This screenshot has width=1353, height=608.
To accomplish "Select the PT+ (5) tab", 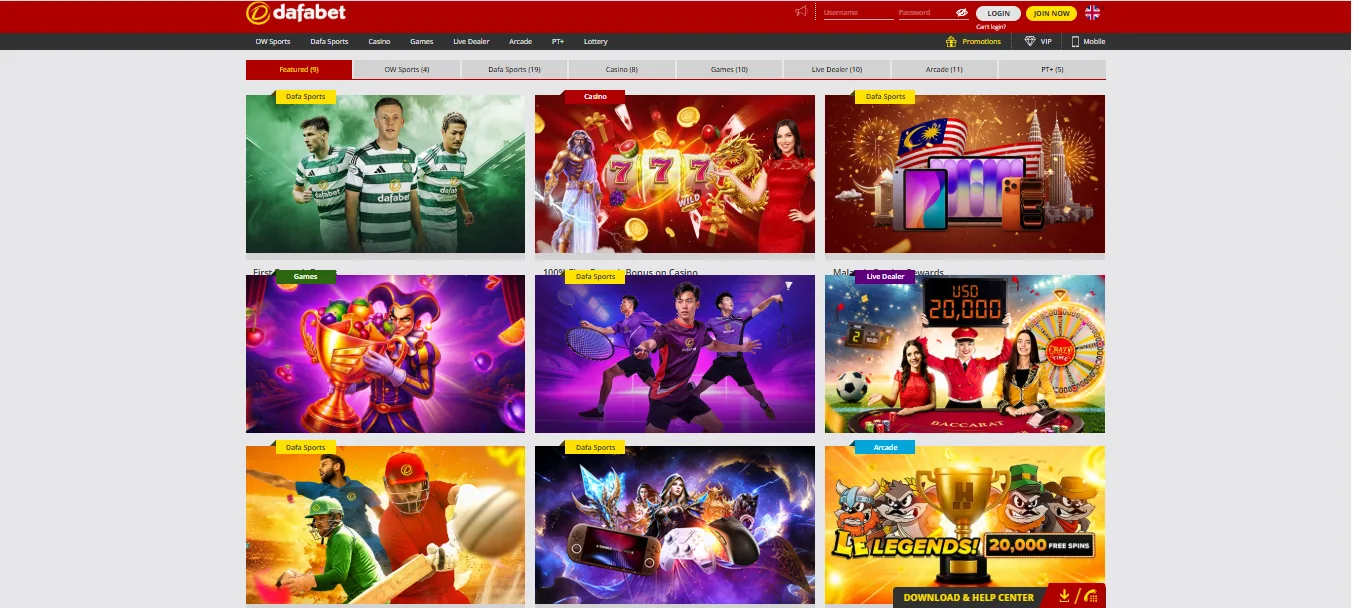I will click(1052, 69).
